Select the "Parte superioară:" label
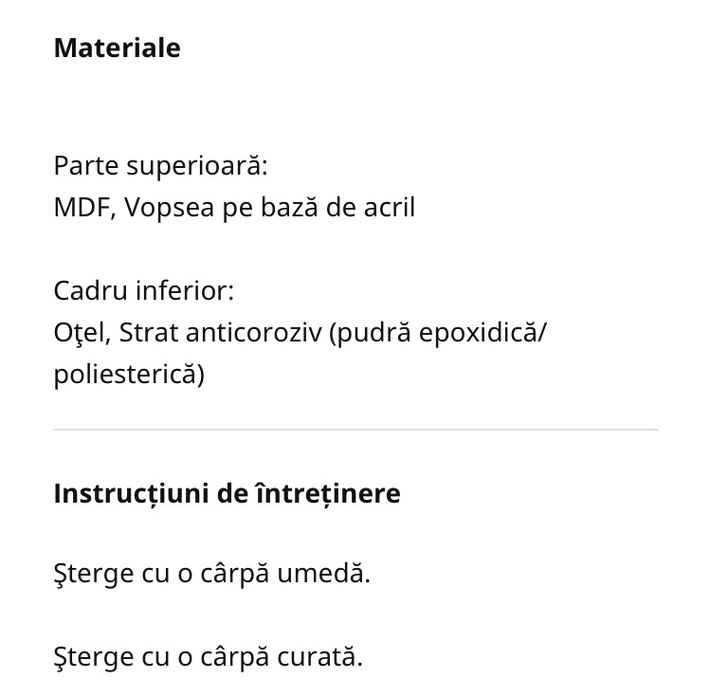 [x=161, y=164]
